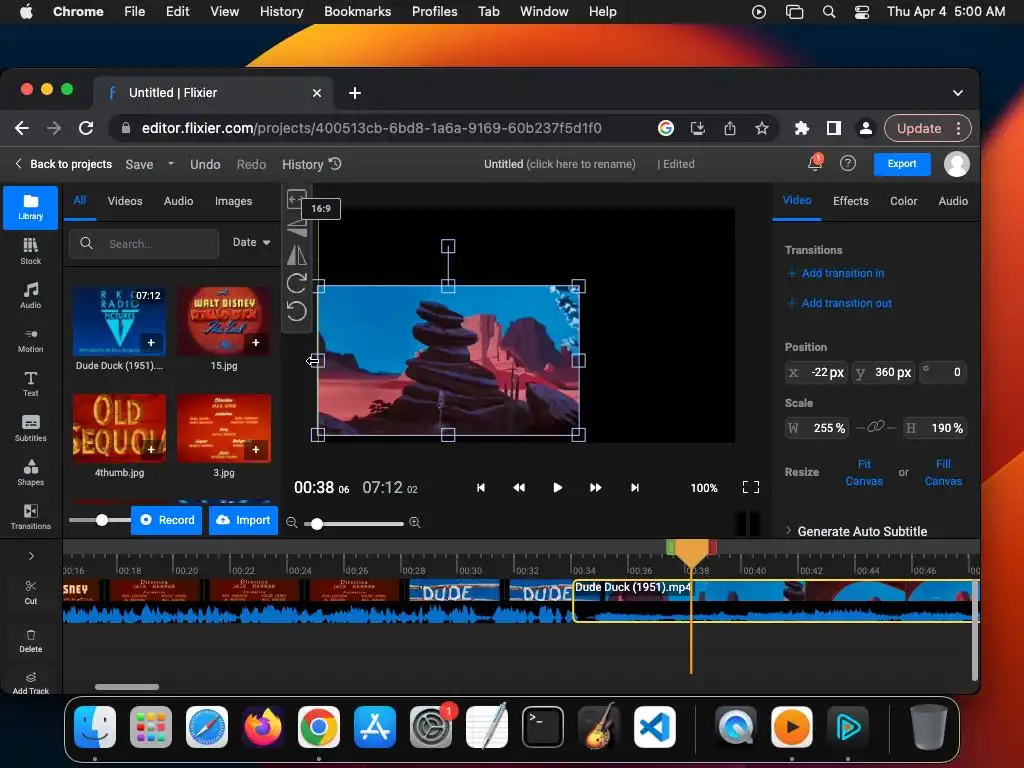Open Chrome extensions puzzle icon
This screenshot has width=1024, height=768.
(x=801, y=128)
